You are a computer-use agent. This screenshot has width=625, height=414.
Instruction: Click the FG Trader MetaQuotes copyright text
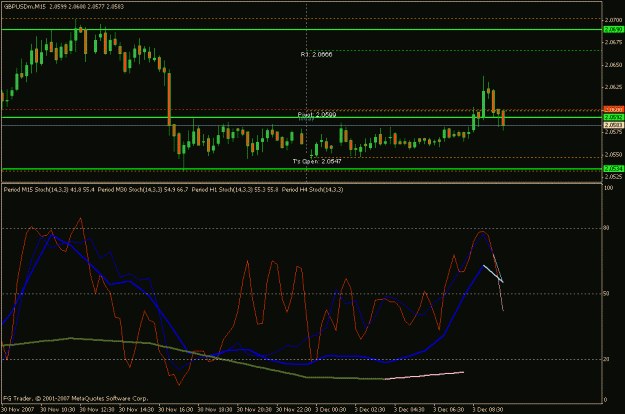pyautogui.click(x=76, y=398)
